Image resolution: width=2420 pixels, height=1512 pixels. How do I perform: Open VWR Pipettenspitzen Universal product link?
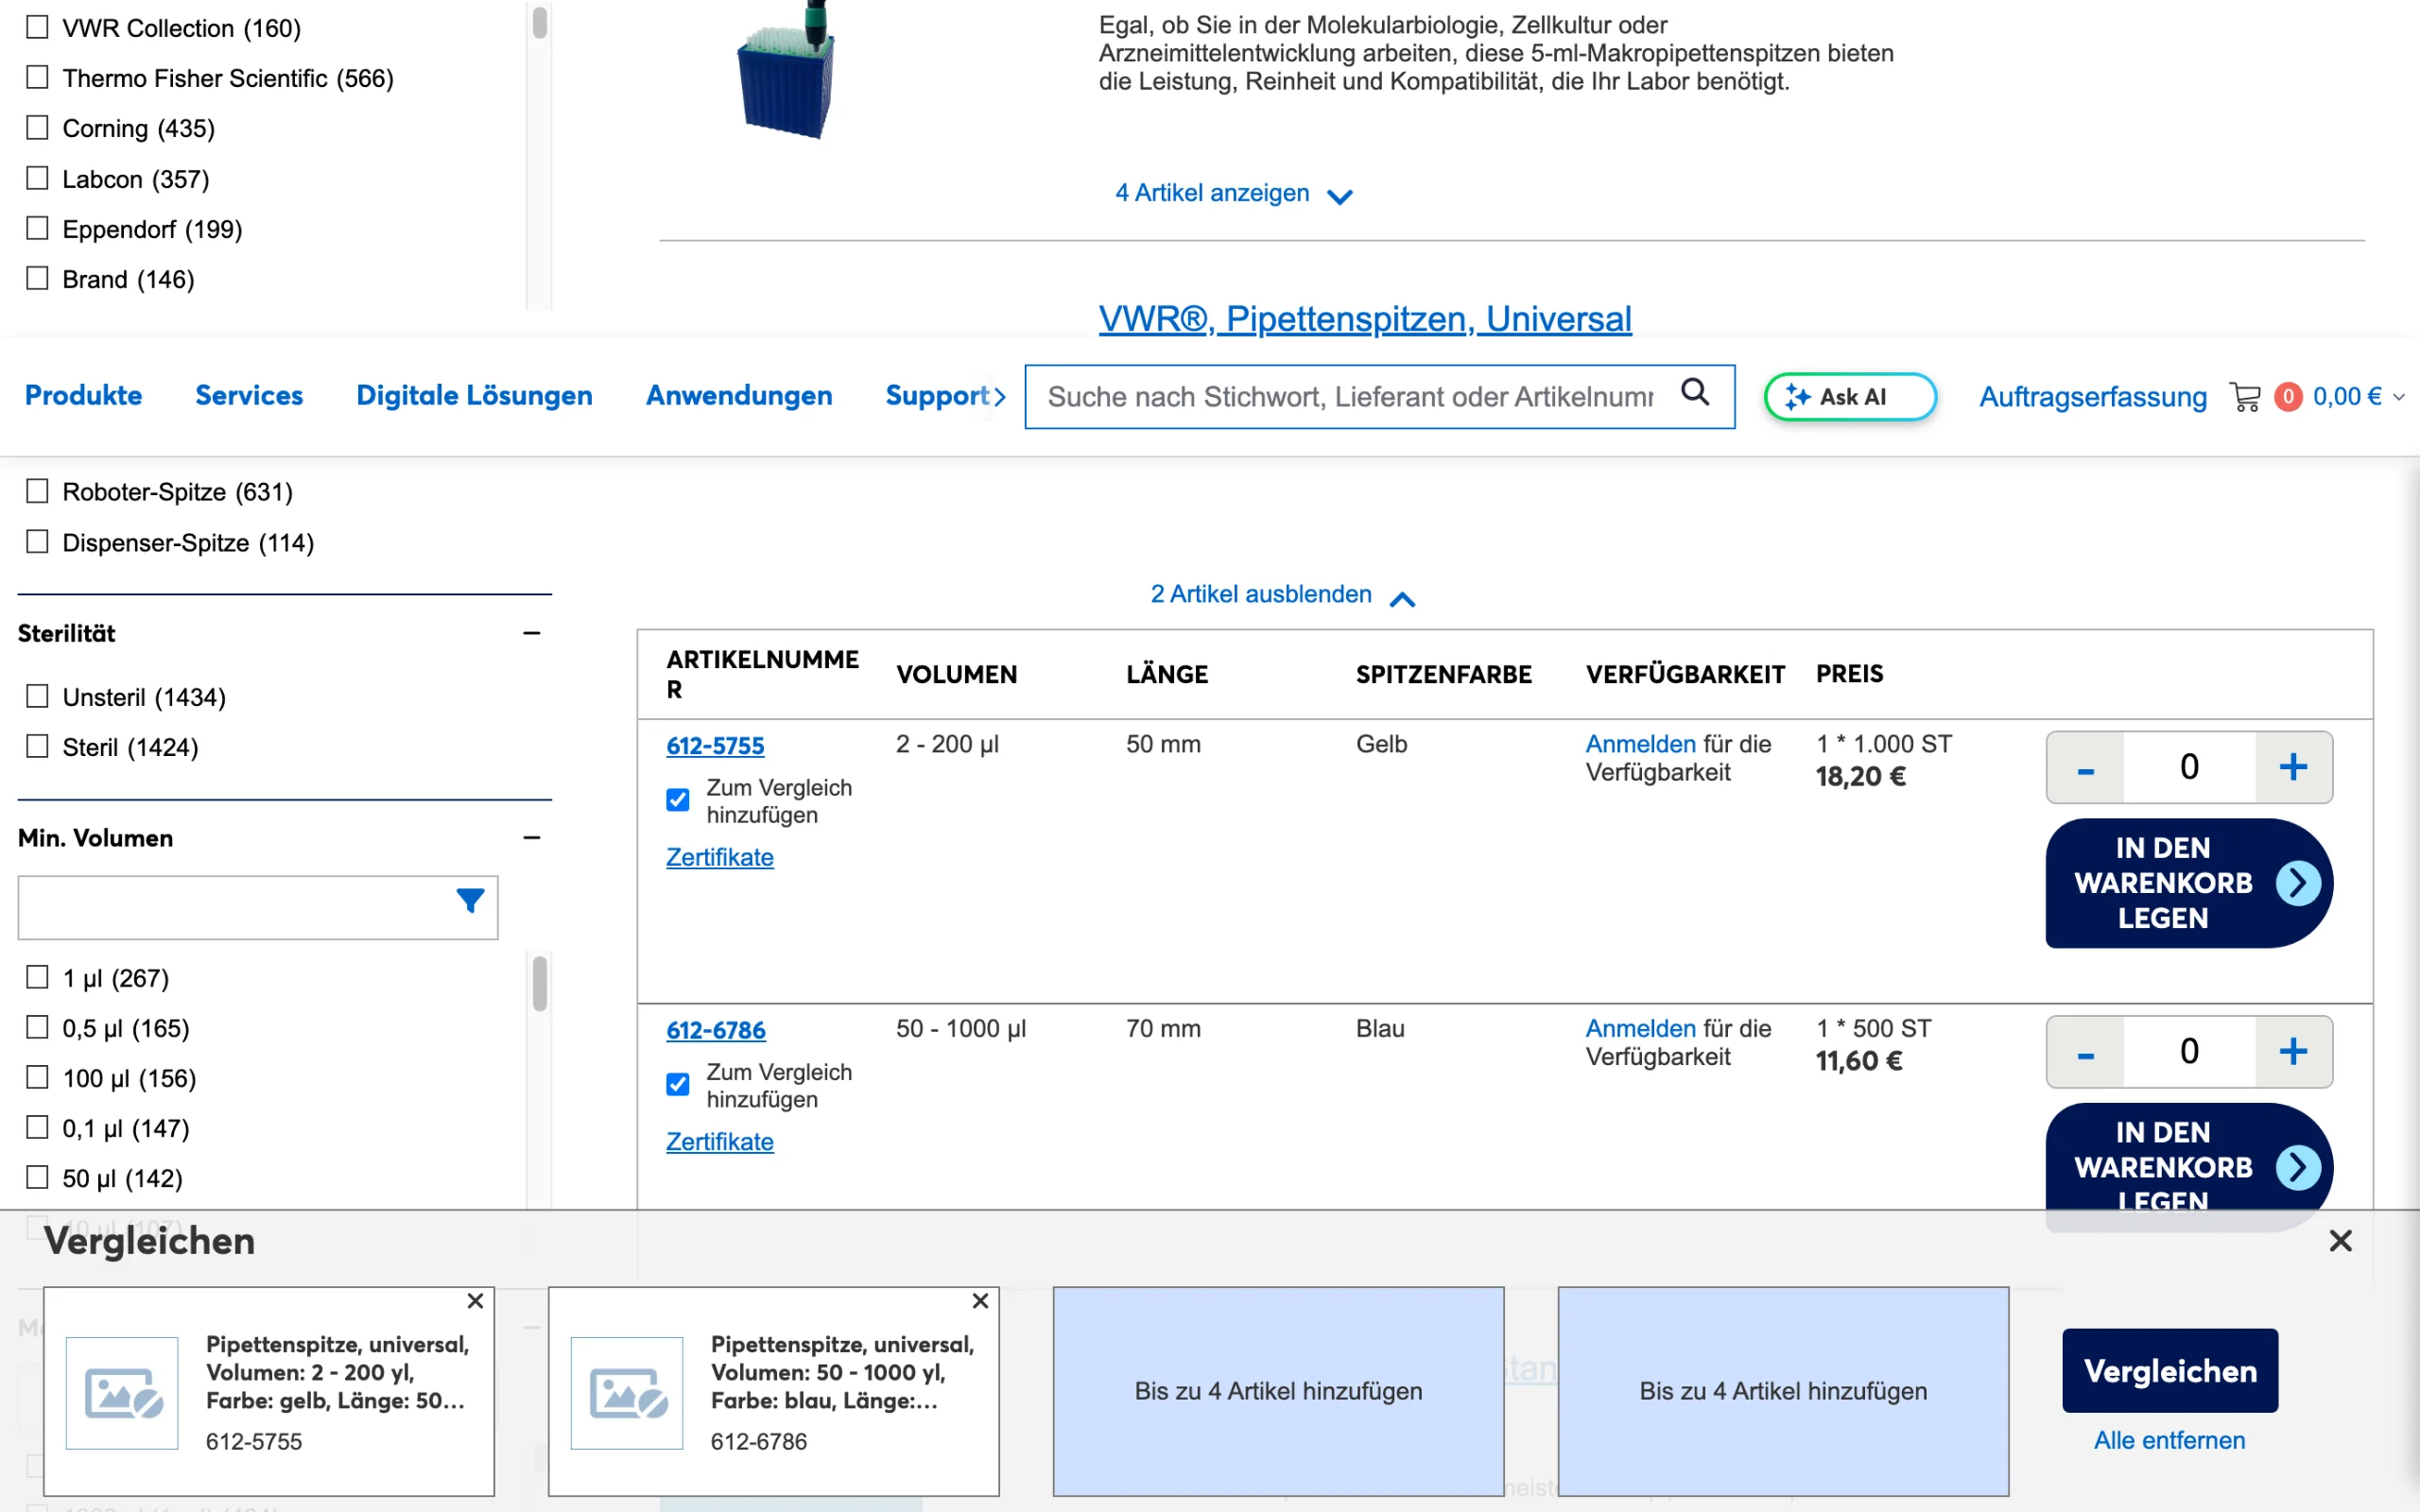[x=1365, y=319]
